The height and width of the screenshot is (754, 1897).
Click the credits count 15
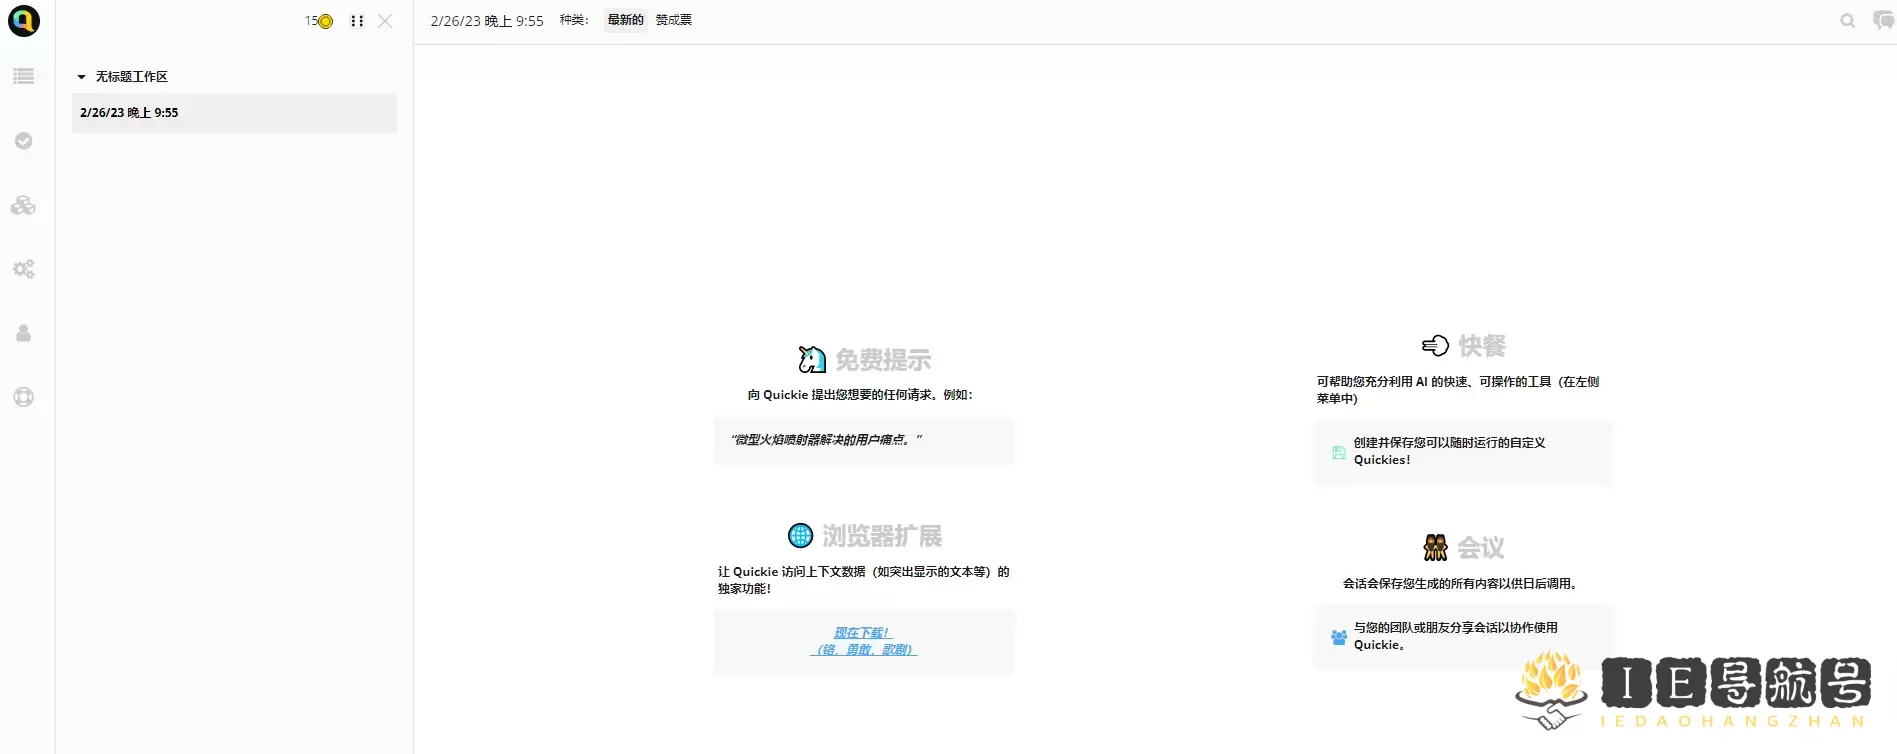(x=311, y=21)
